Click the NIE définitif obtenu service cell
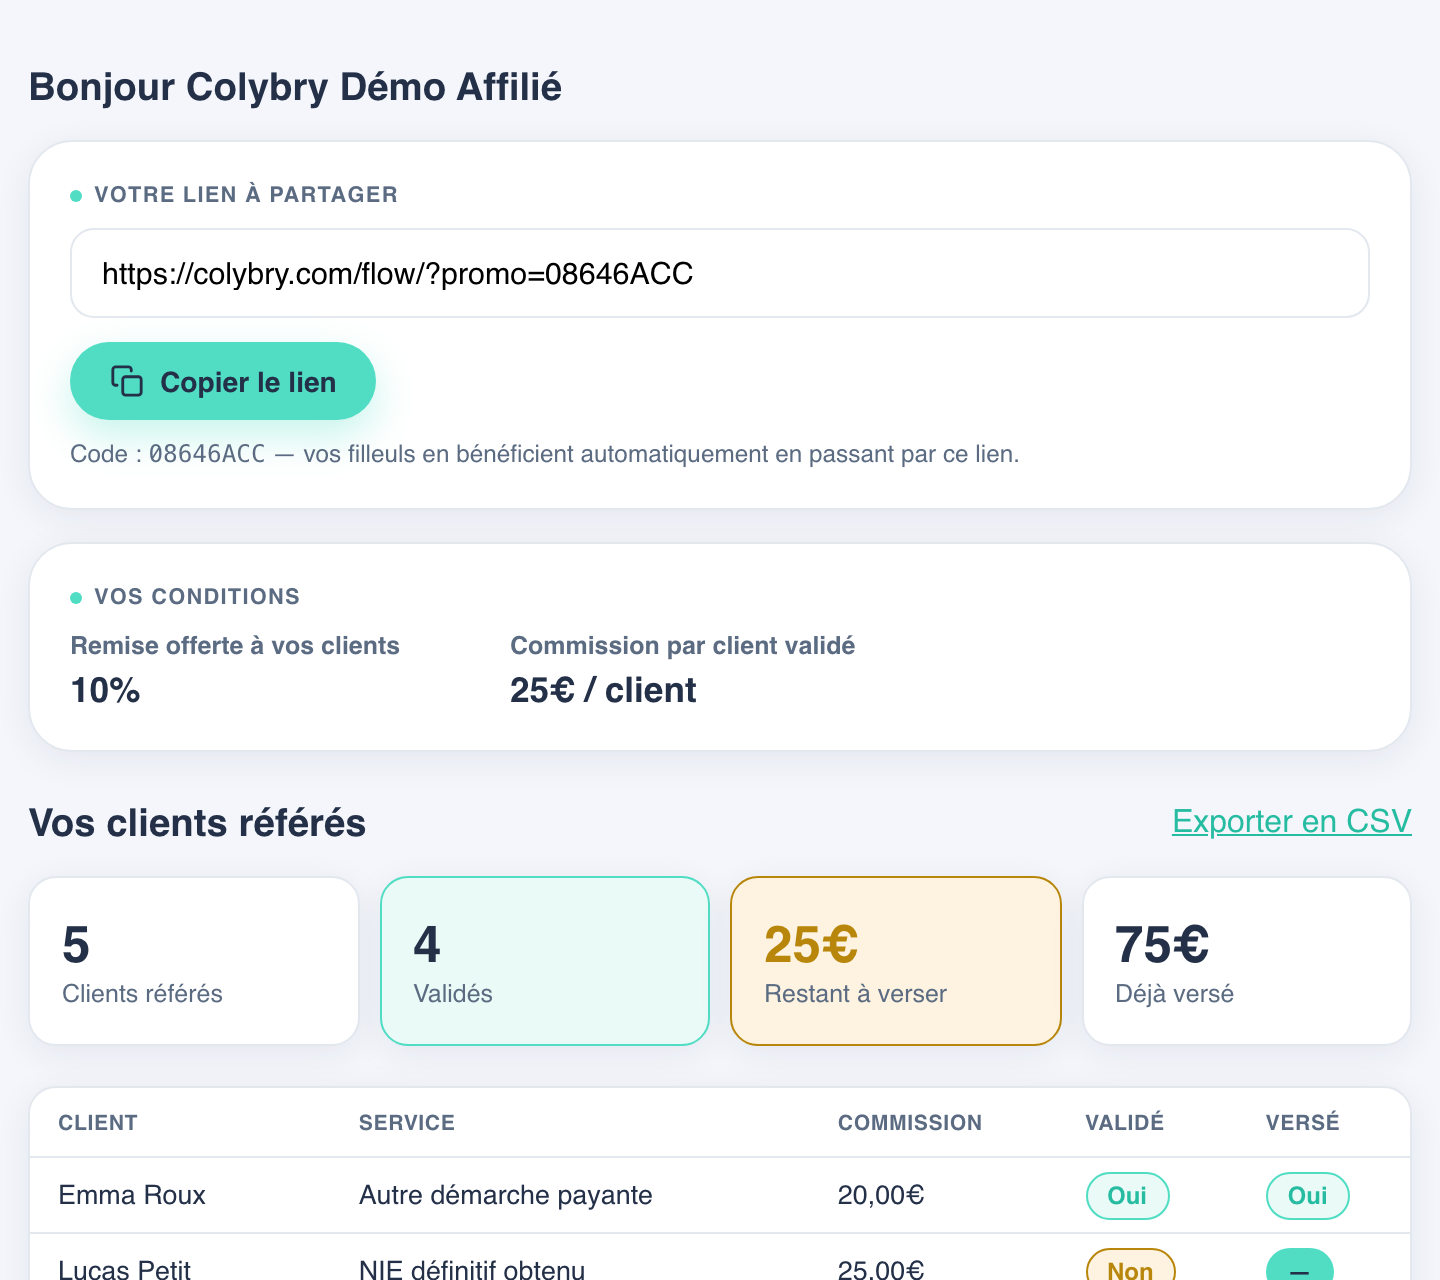Image resolution: width=1440 pixels, height=1280 pixels. (472, 1268)
